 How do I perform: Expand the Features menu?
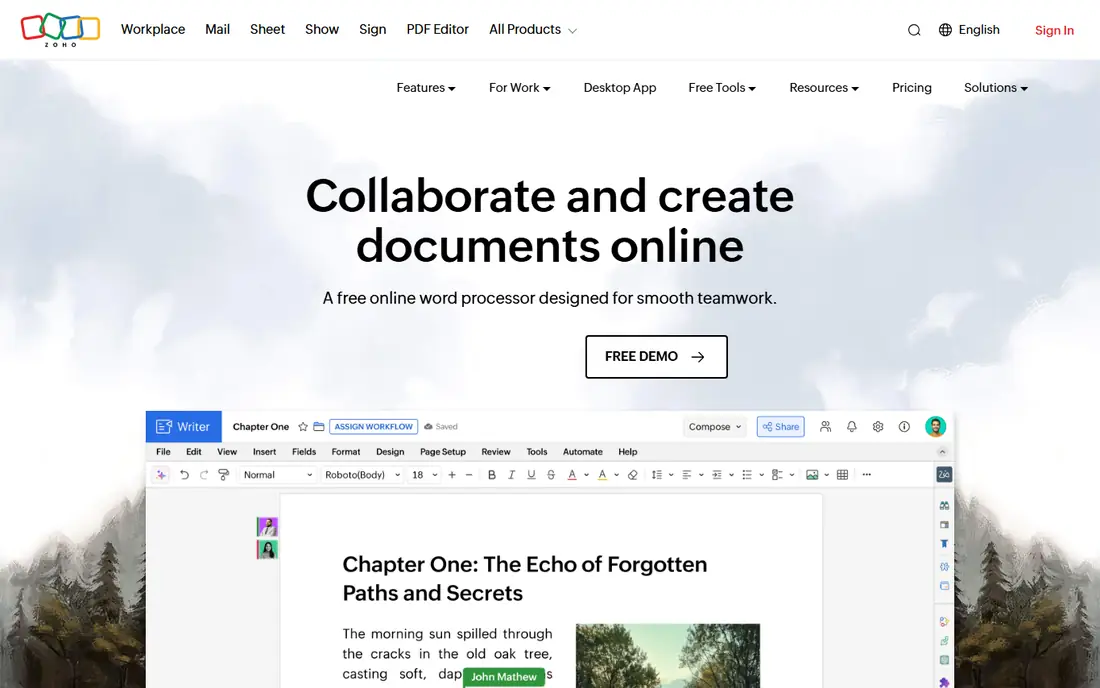[x=426, y=88]
